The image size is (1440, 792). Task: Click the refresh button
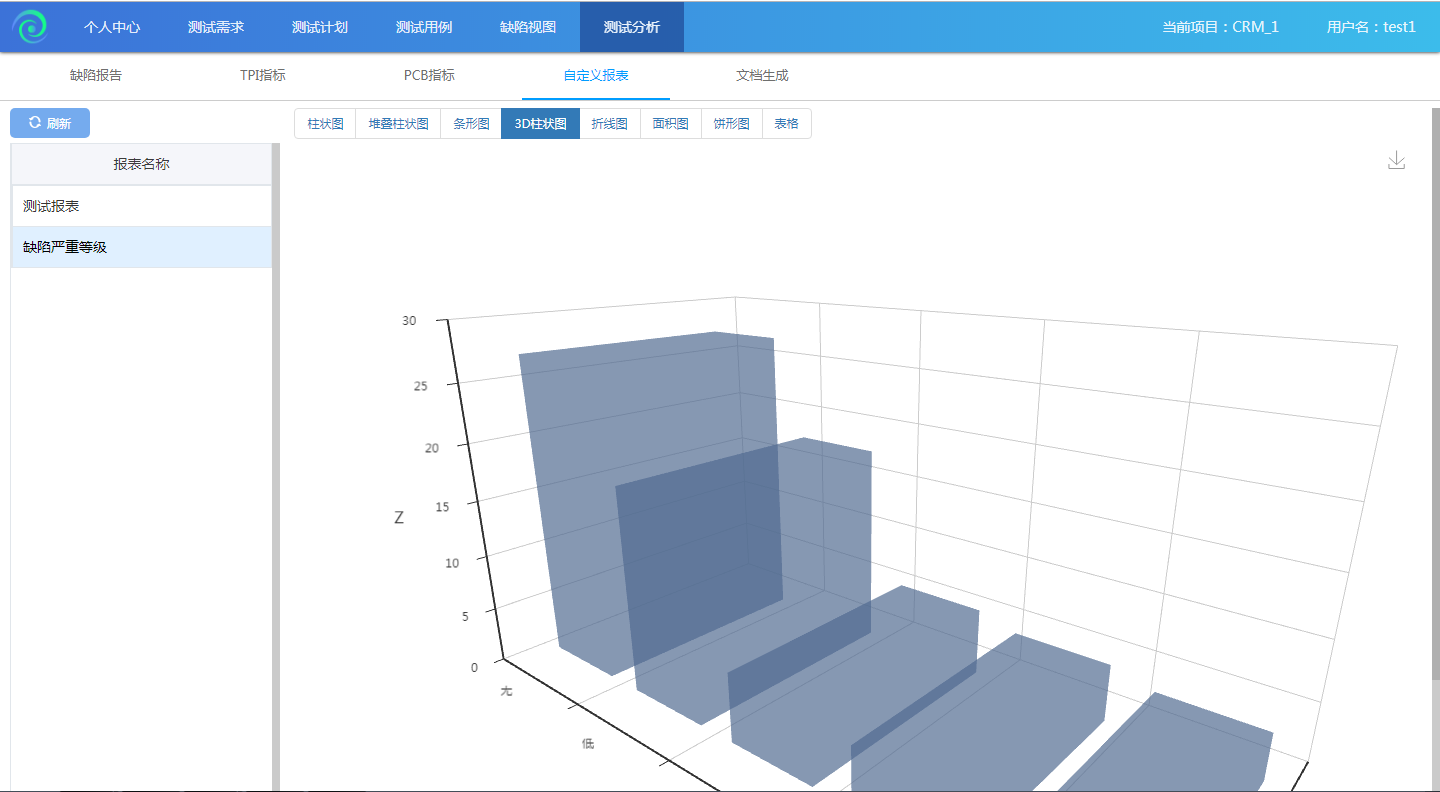pyautogui.click(x=50, y=123)
